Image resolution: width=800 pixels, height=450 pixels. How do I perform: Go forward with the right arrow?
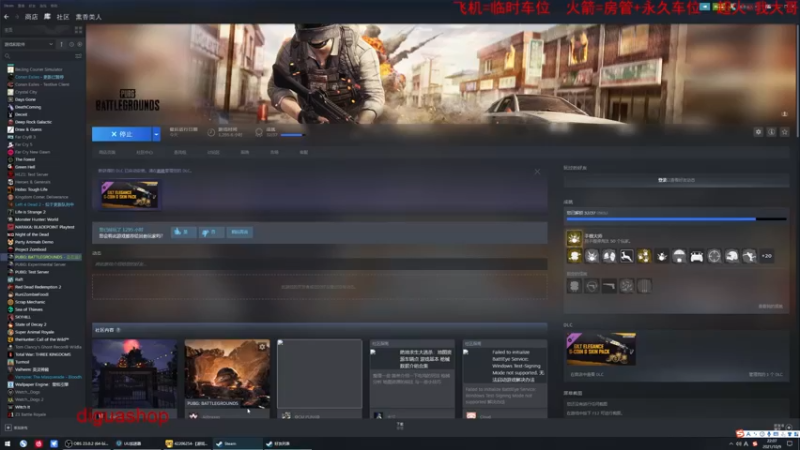click(16, 17)
